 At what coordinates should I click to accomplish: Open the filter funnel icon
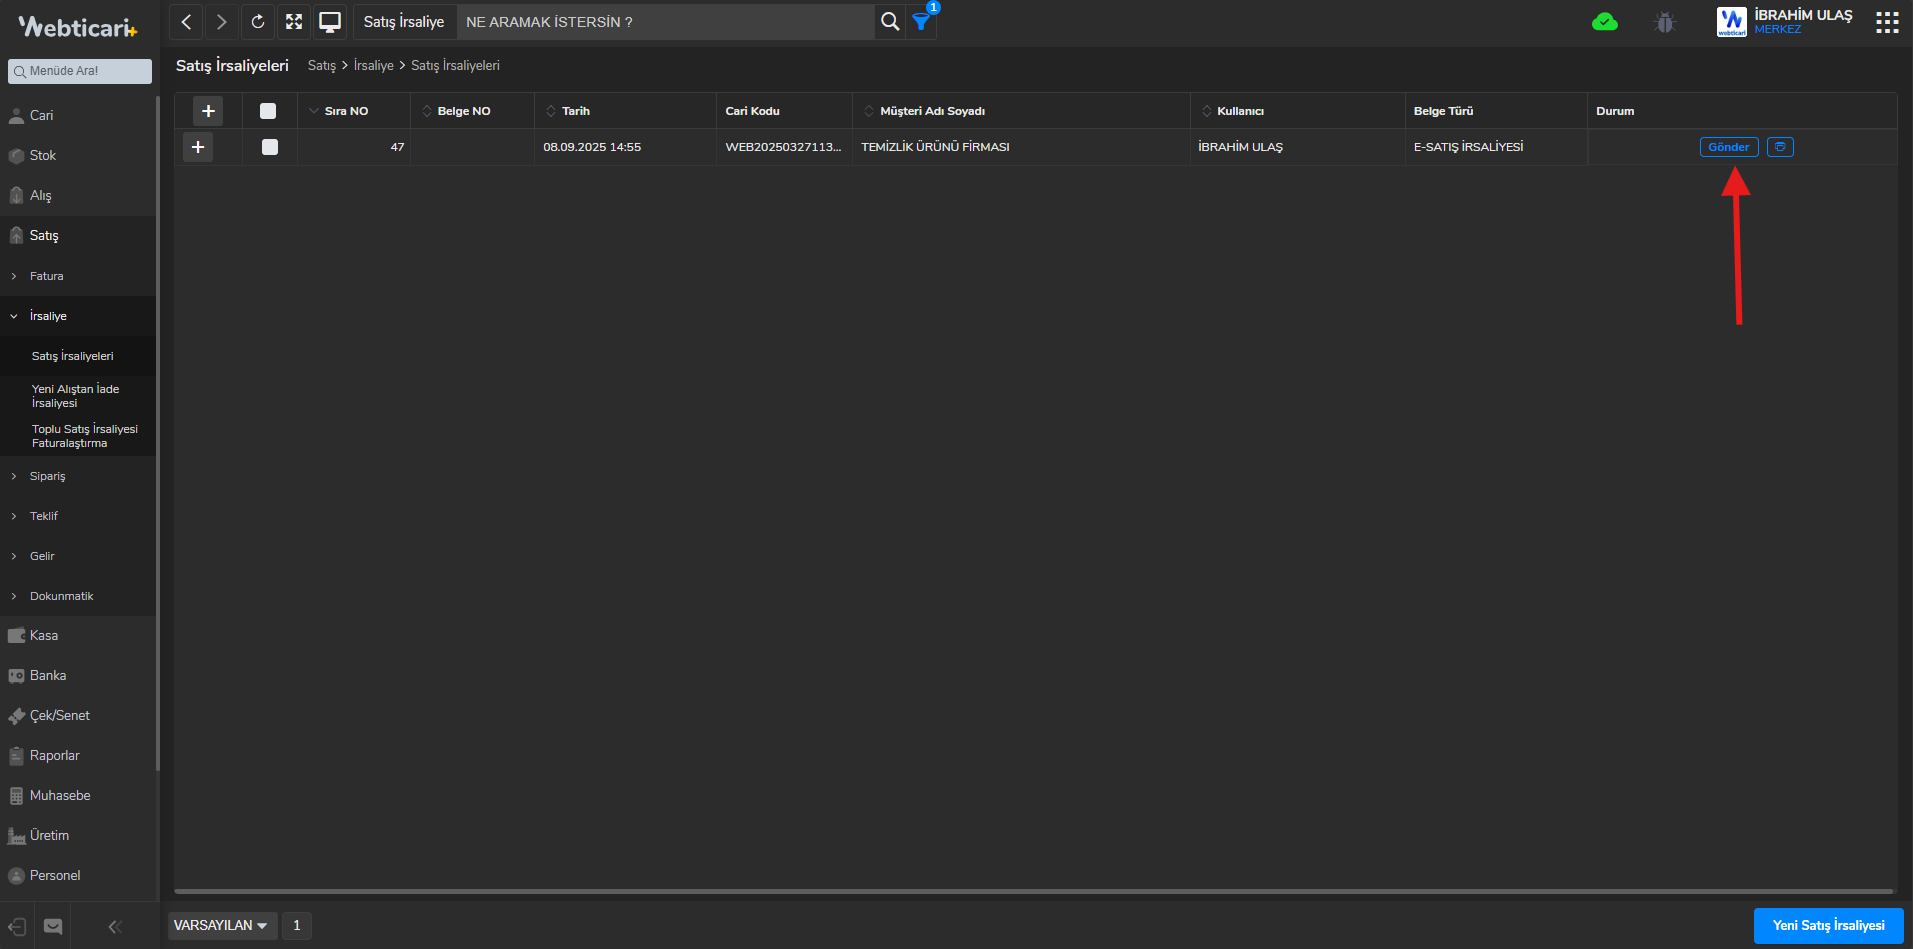[x=921, y=22]
